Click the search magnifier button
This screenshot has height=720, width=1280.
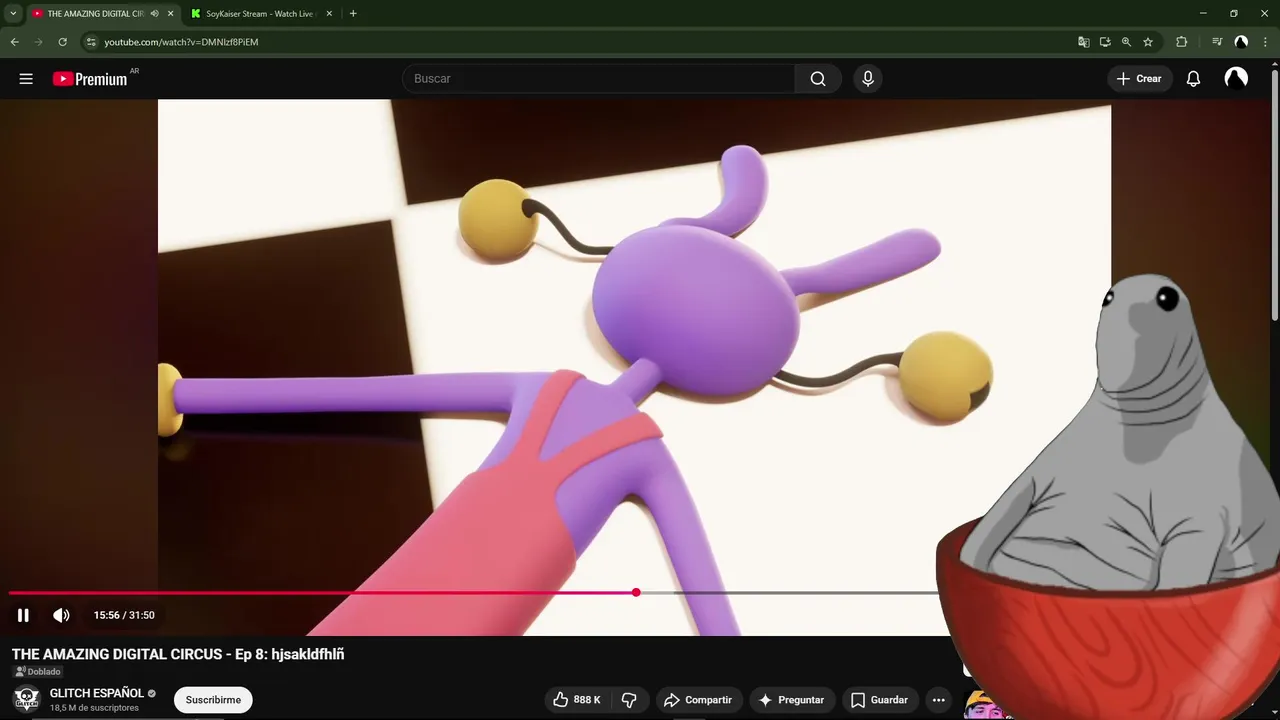[818, 79]
